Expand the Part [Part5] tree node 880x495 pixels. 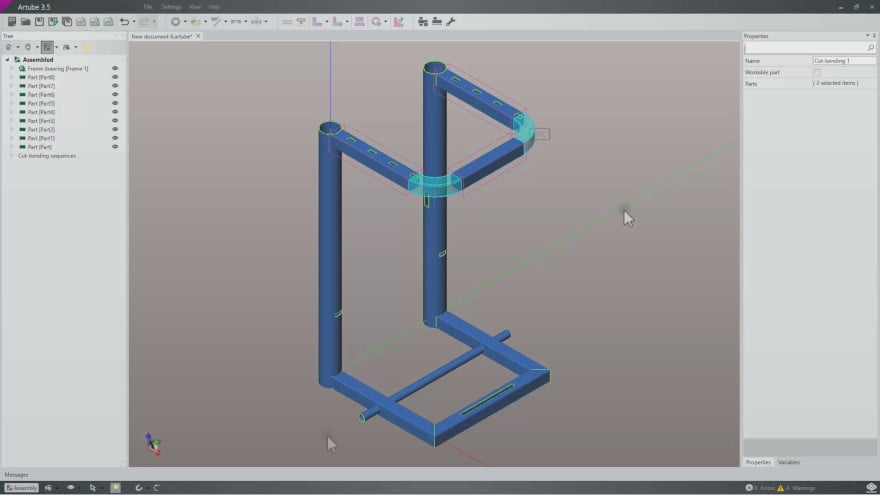(x=11, y=104)
